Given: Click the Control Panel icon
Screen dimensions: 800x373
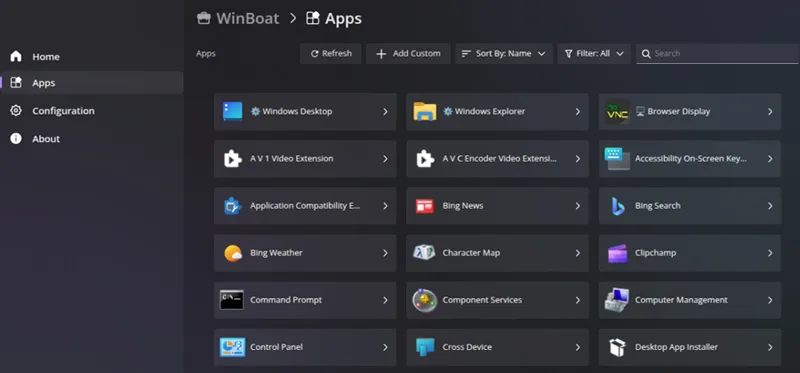Looking at the screenshot, I should coord(233,347).
